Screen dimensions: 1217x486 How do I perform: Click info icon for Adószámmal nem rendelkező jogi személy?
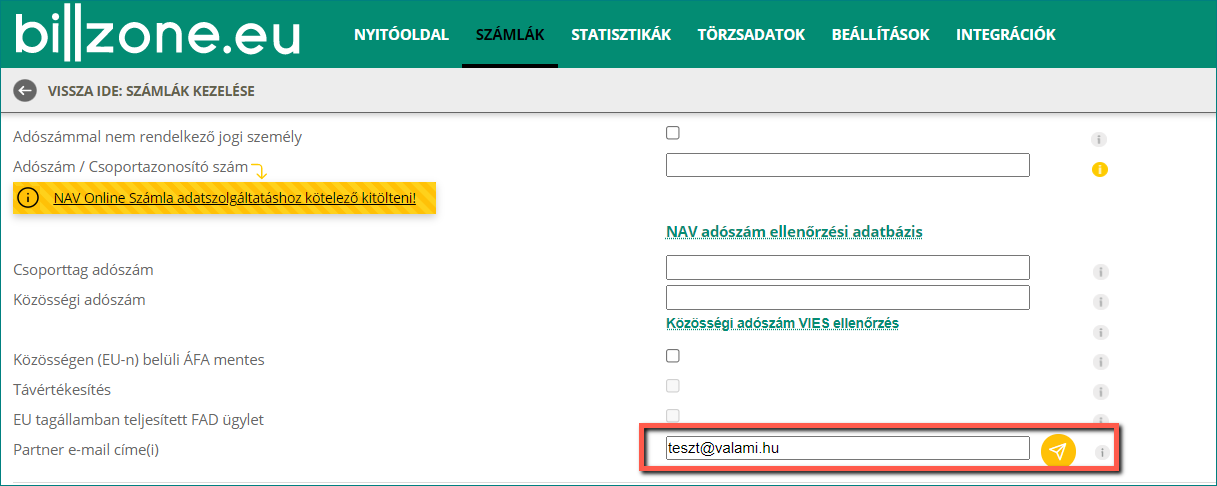1100,140
